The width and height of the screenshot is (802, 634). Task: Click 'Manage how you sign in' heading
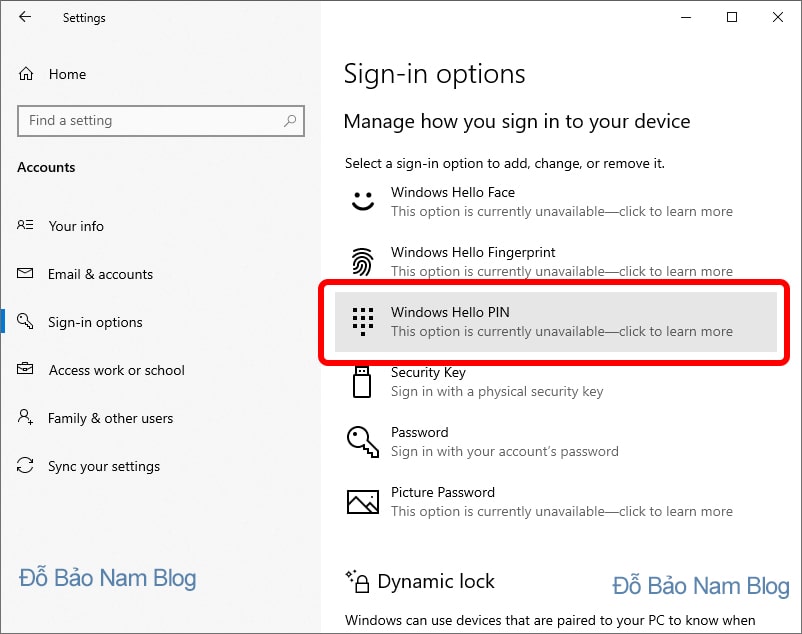tap(517, 122)
